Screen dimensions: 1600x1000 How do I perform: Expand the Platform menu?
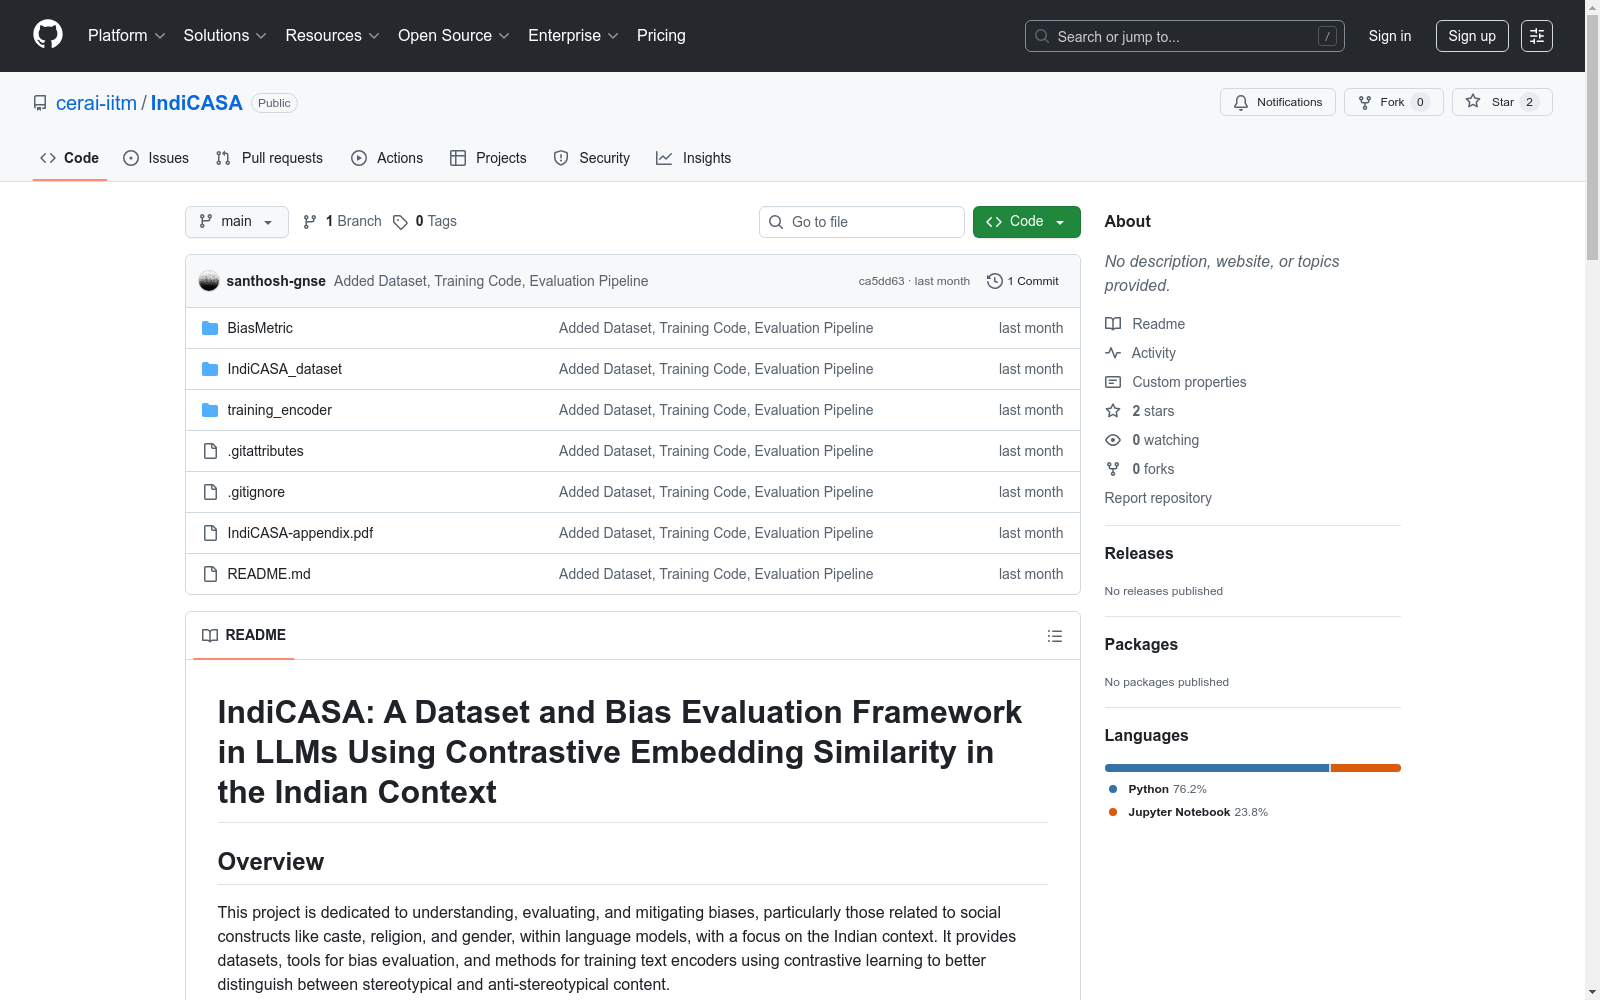127,36
